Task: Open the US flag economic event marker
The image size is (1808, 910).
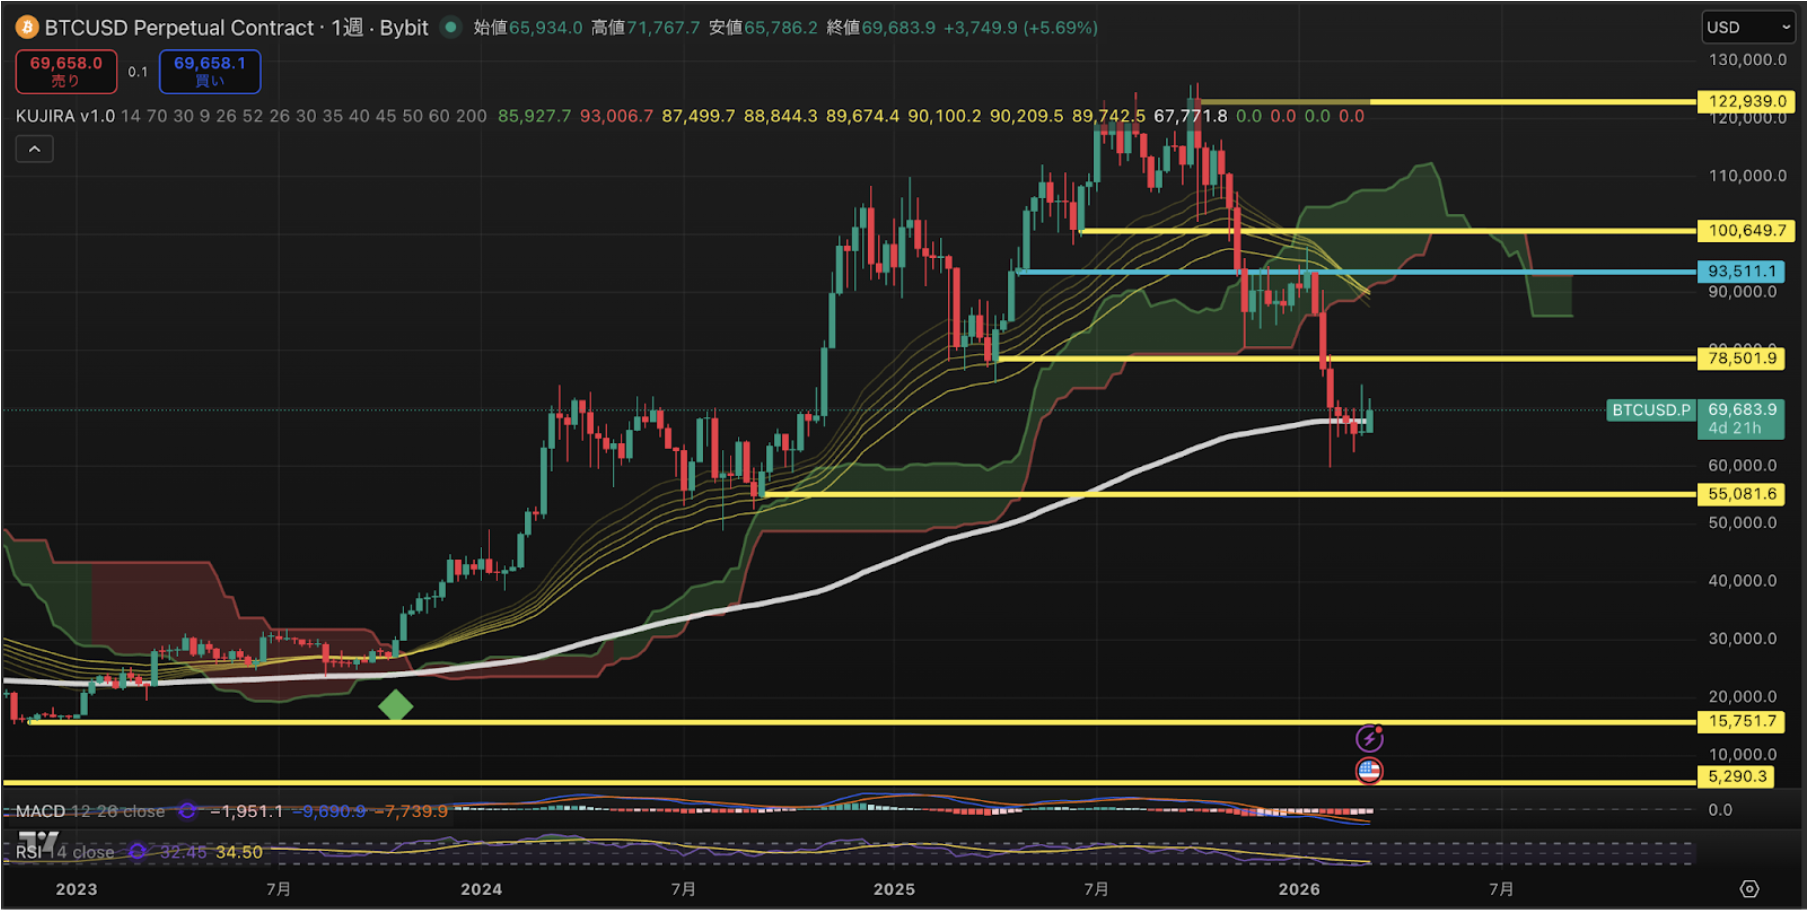Action: [x=1369, y=771]
